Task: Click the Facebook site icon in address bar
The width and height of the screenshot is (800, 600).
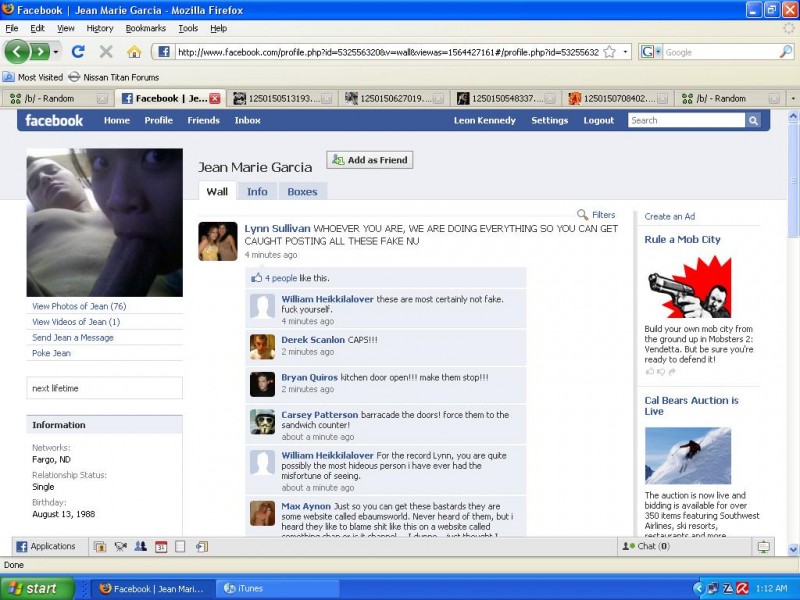Action: tap(164, 52)
